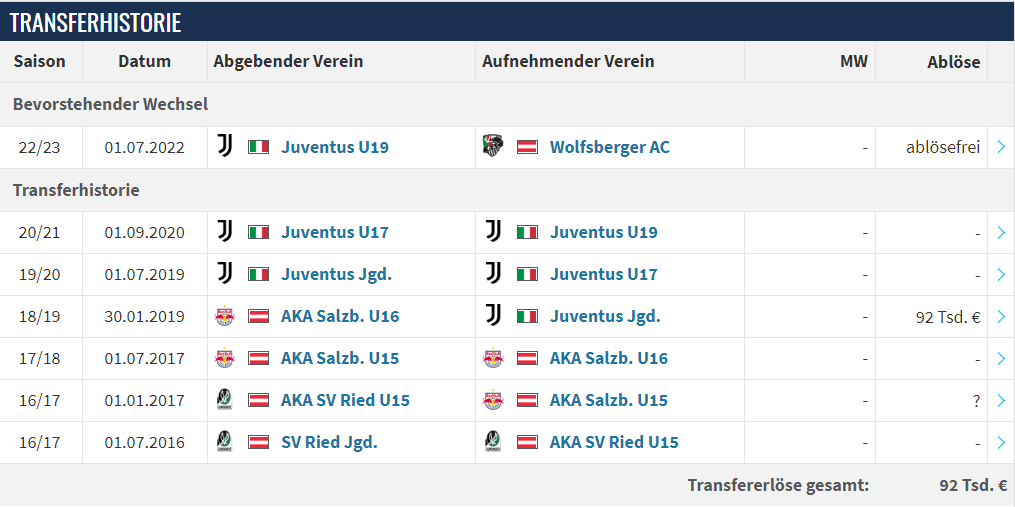Open details arrow for 01.07.2016 transfer

pos(1001,442)
